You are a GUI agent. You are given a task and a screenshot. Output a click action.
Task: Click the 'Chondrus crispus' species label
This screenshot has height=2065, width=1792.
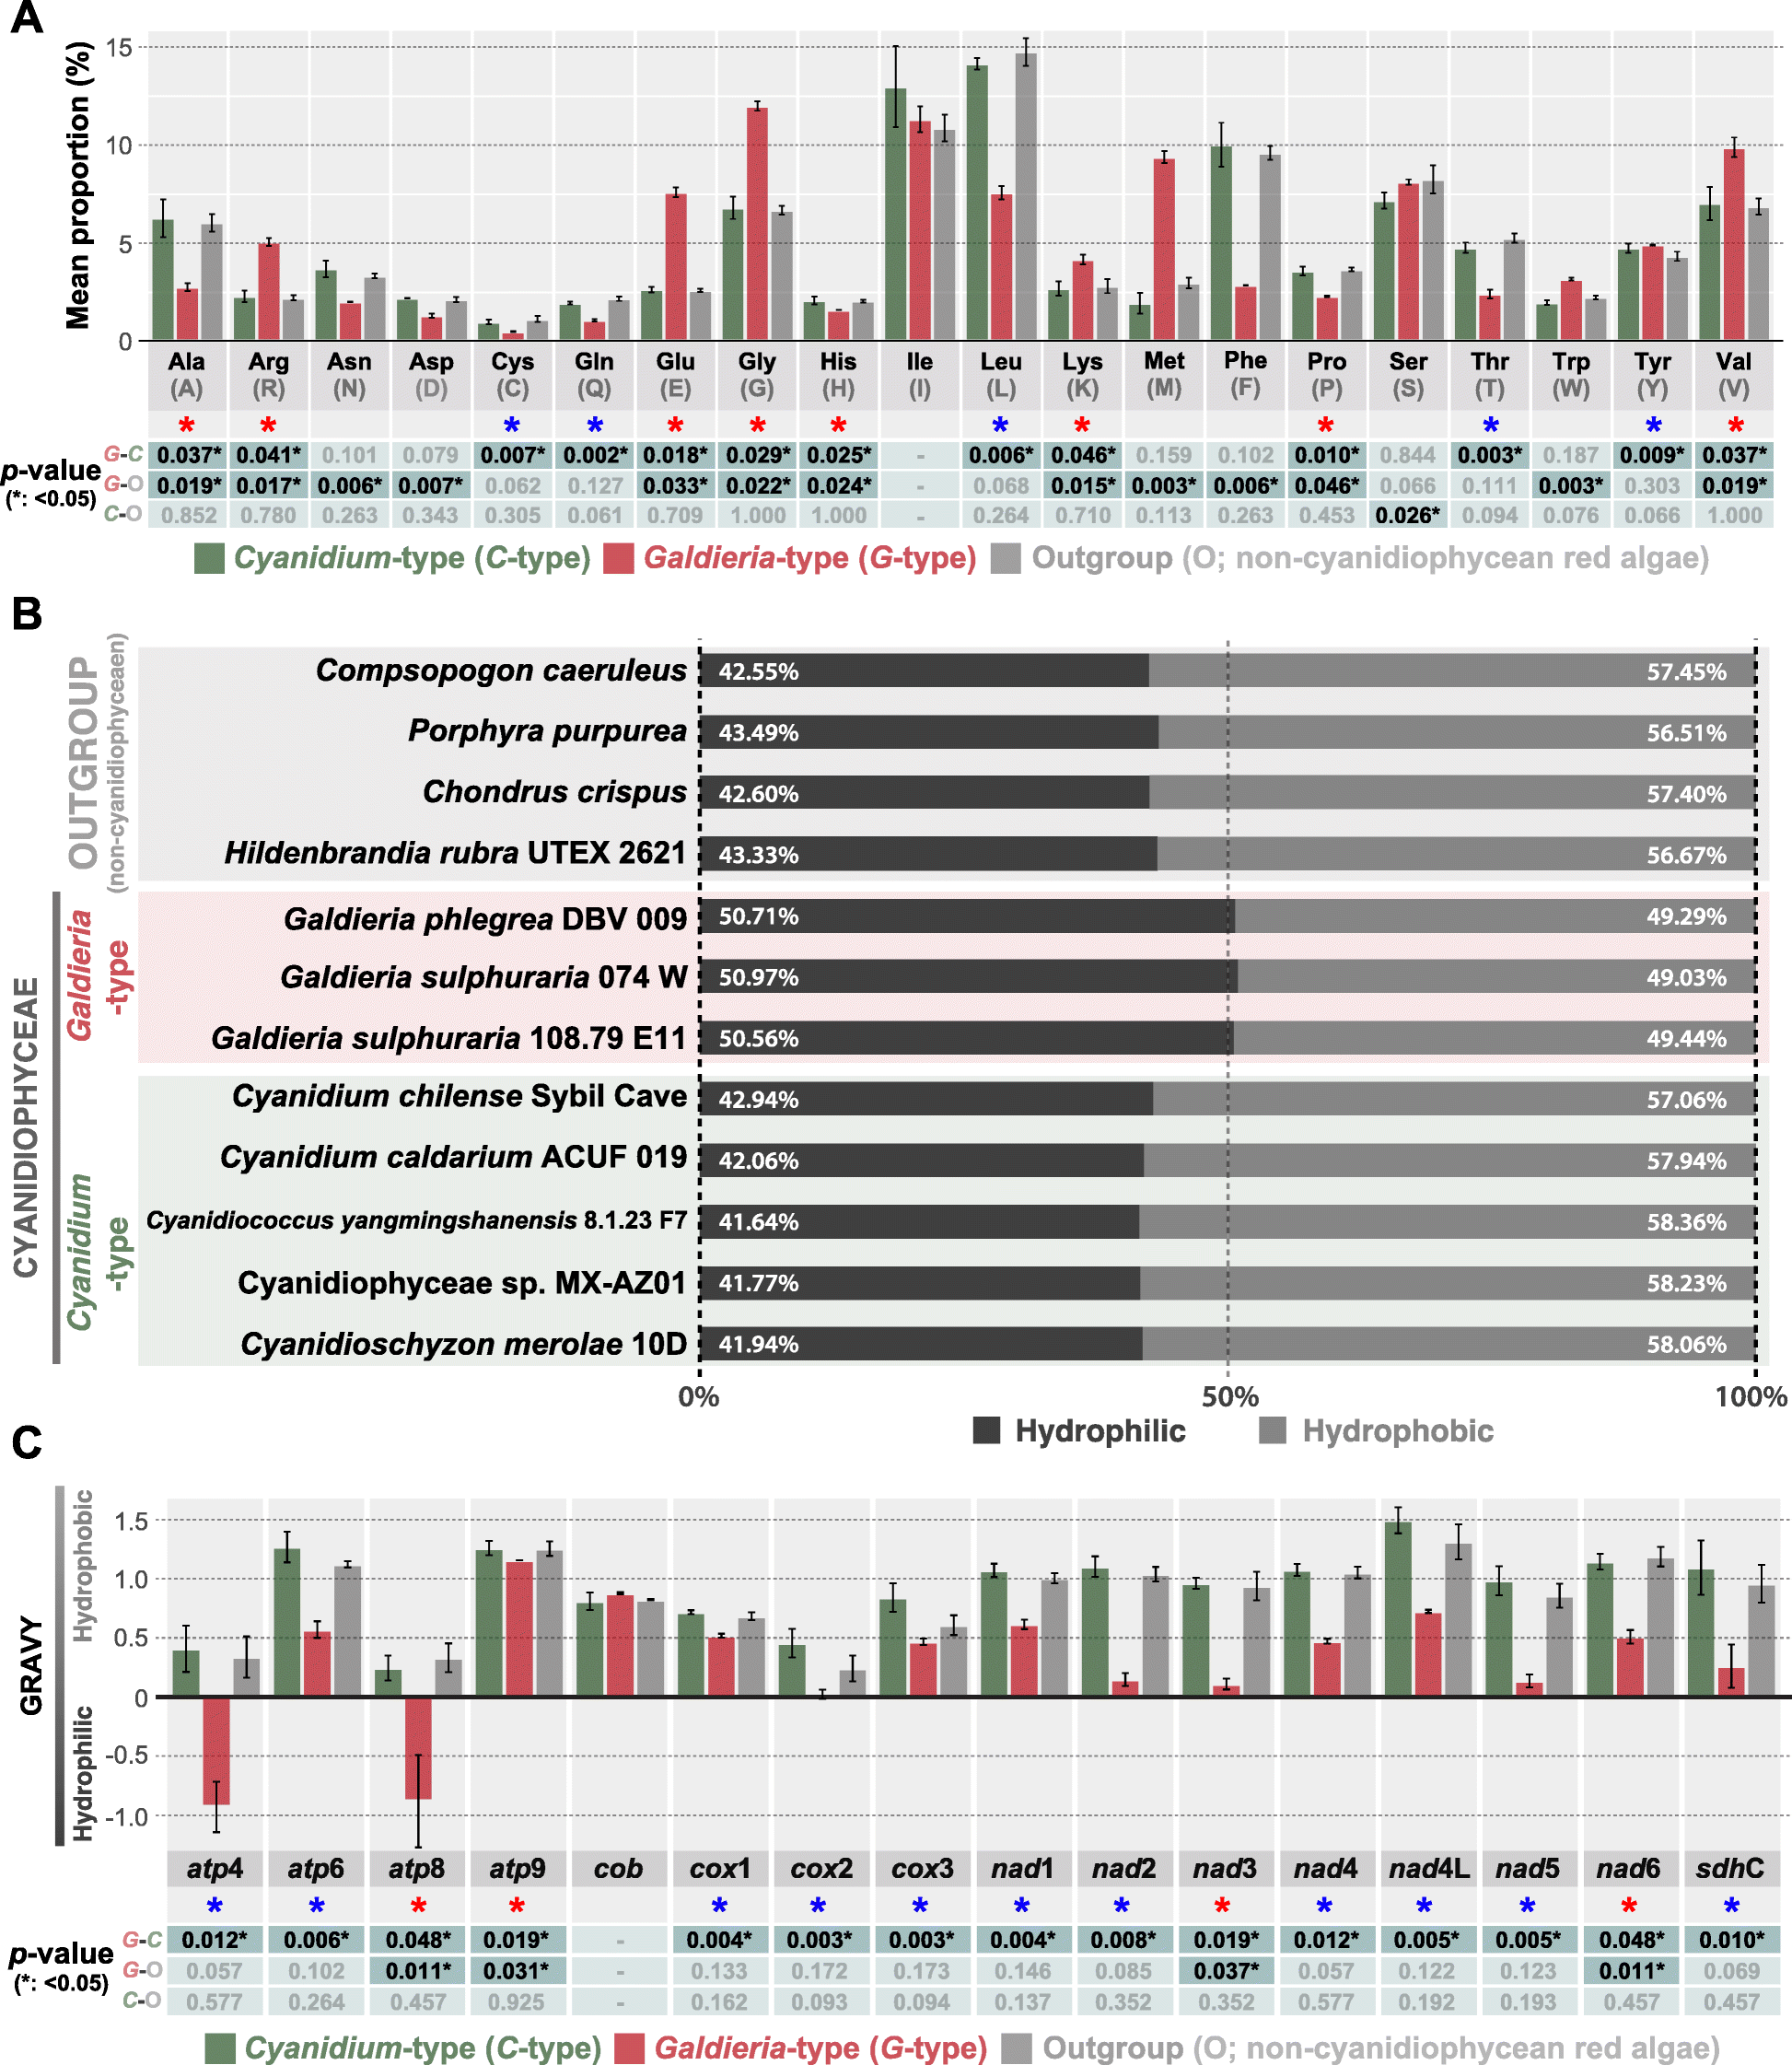click(555, 792)
